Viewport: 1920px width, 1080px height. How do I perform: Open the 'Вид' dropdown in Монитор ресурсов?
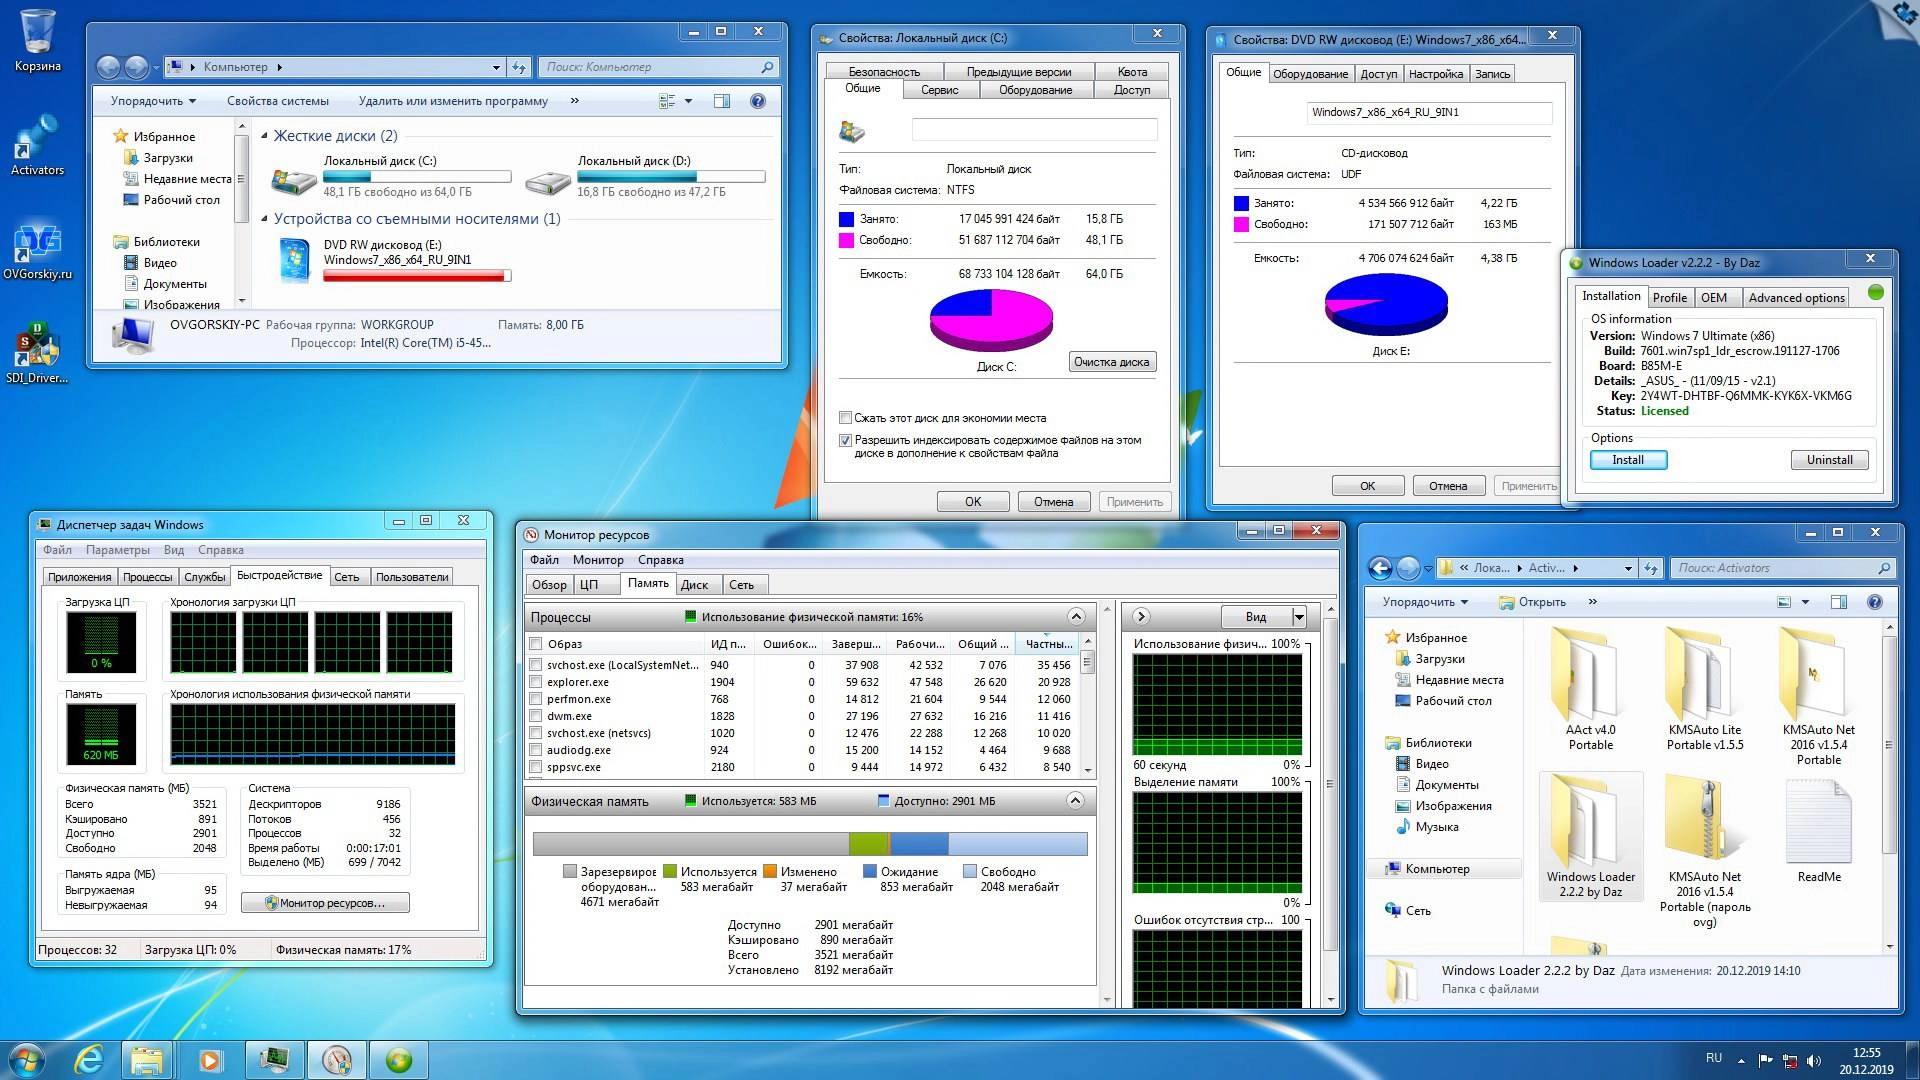1264,616
